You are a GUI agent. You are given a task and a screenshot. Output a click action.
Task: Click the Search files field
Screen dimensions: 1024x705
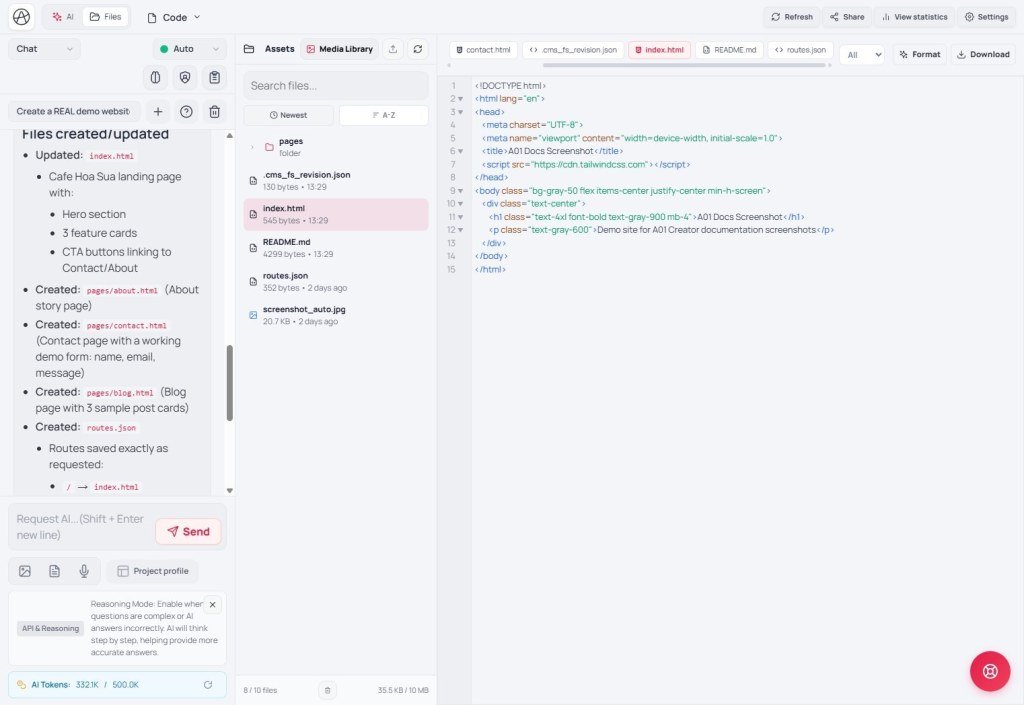click(336, 86)
